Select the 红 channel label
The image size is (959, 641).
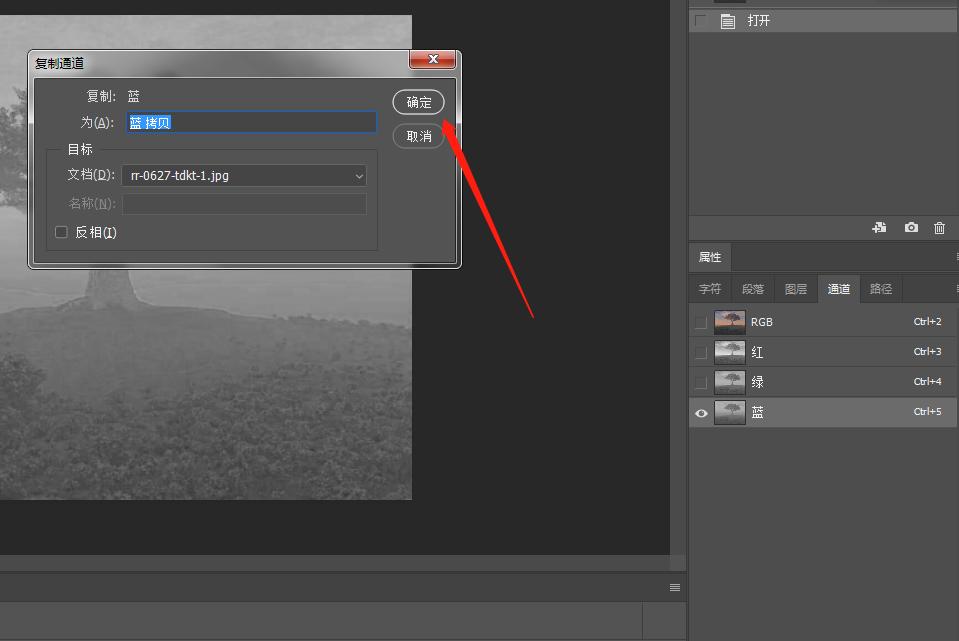coord(757,352)
